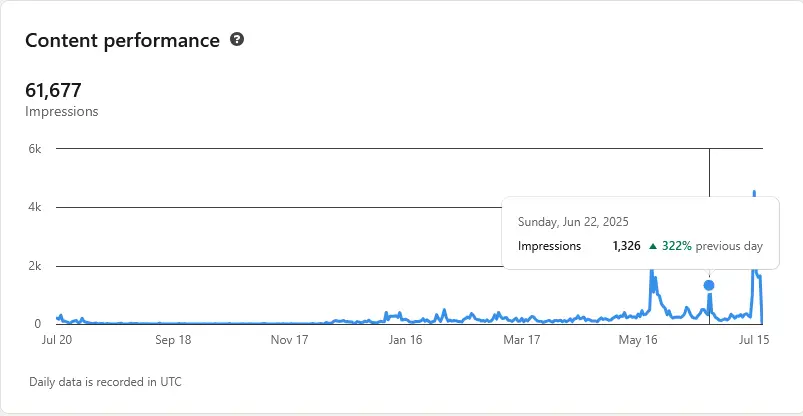The width and height of the screenshot is (803, 416).
Task: Click the 322% previous day text
Action: pos(710,245)
